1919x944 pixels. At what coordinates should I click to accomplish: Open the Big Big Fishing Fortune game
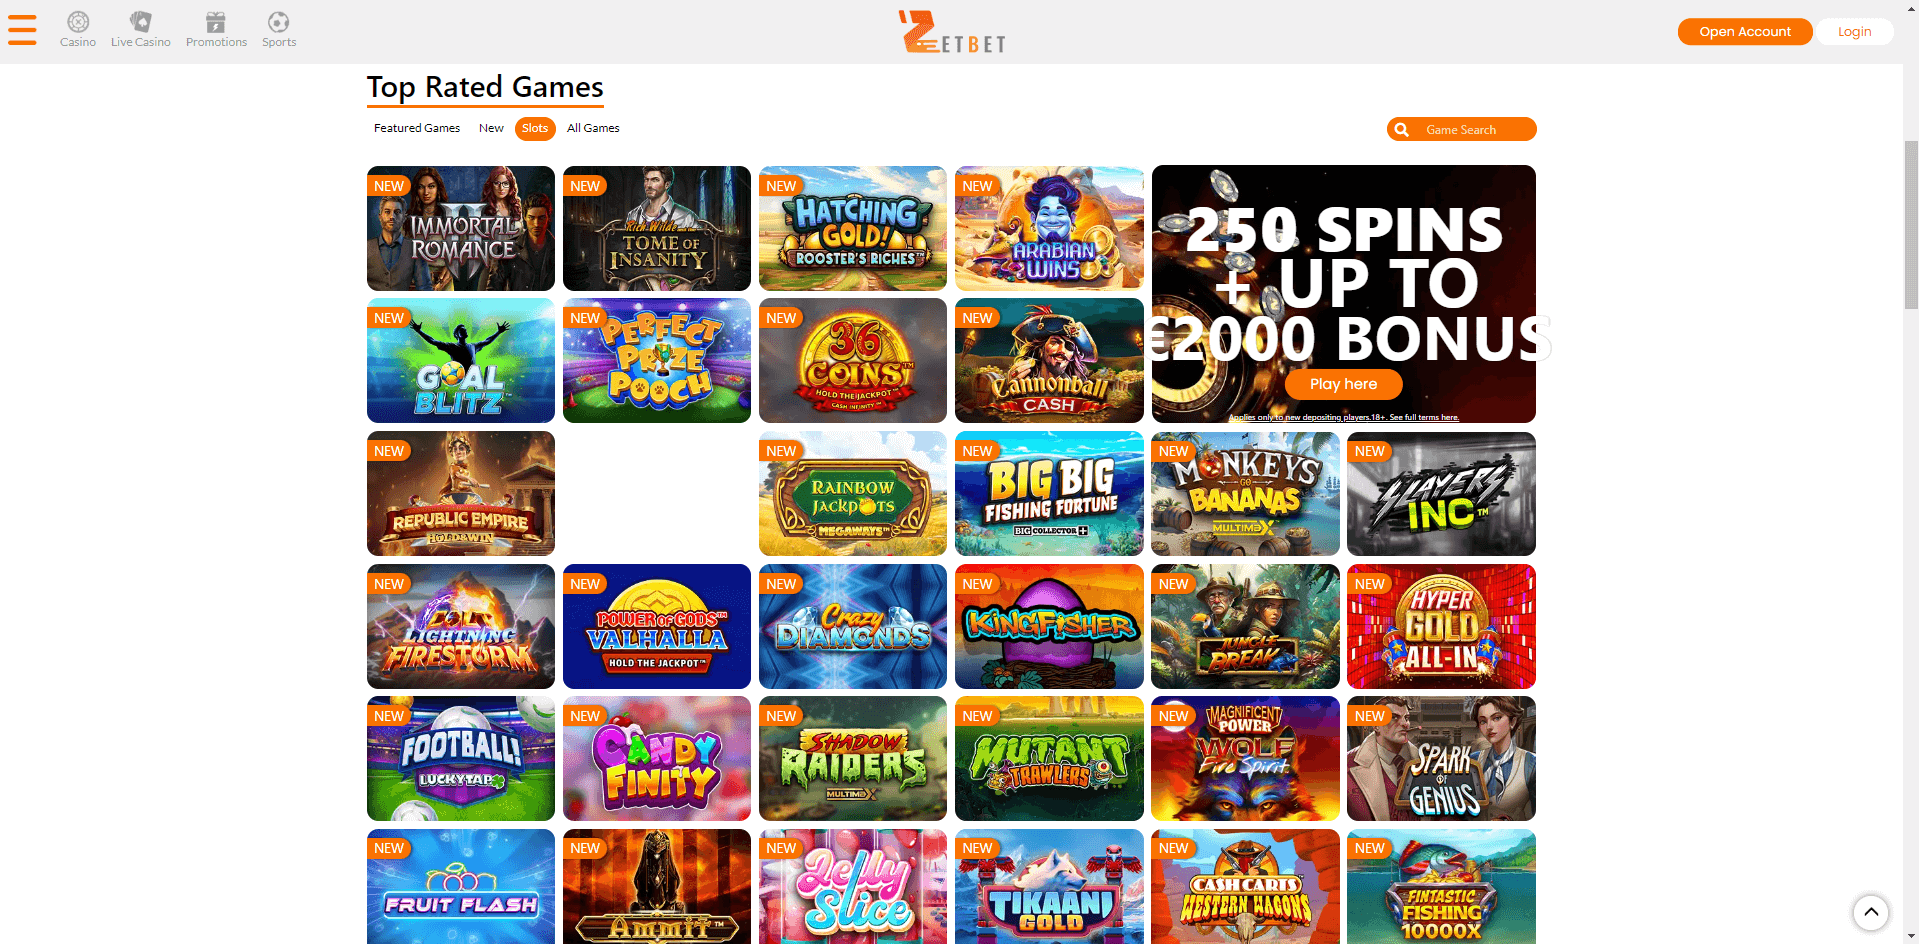1049,494
